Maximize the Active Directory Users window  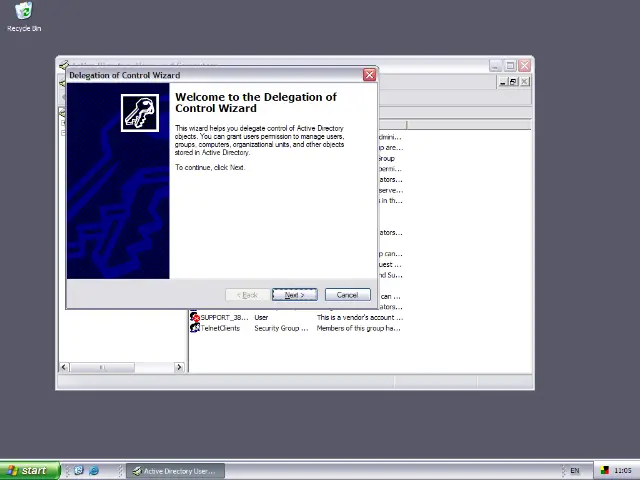point(510,65)
